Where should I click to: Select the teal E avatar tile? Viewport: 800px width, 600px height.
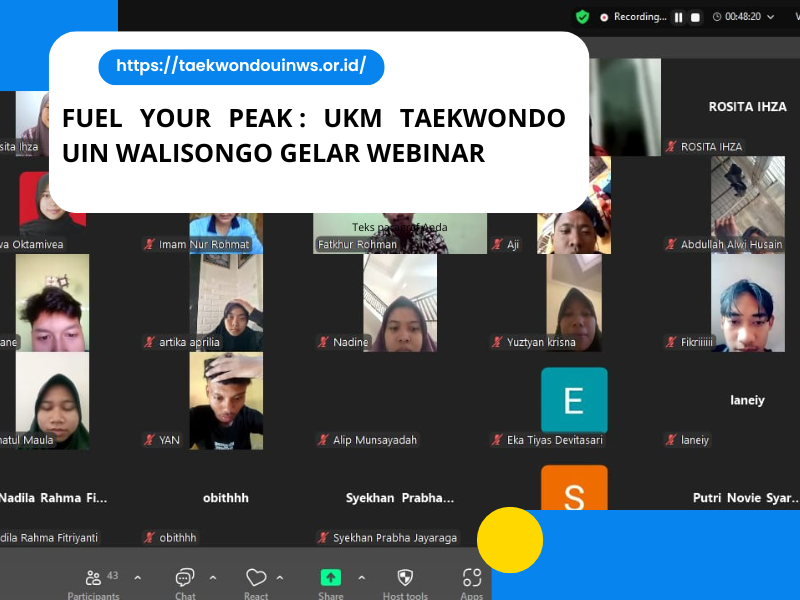[574, 400]
